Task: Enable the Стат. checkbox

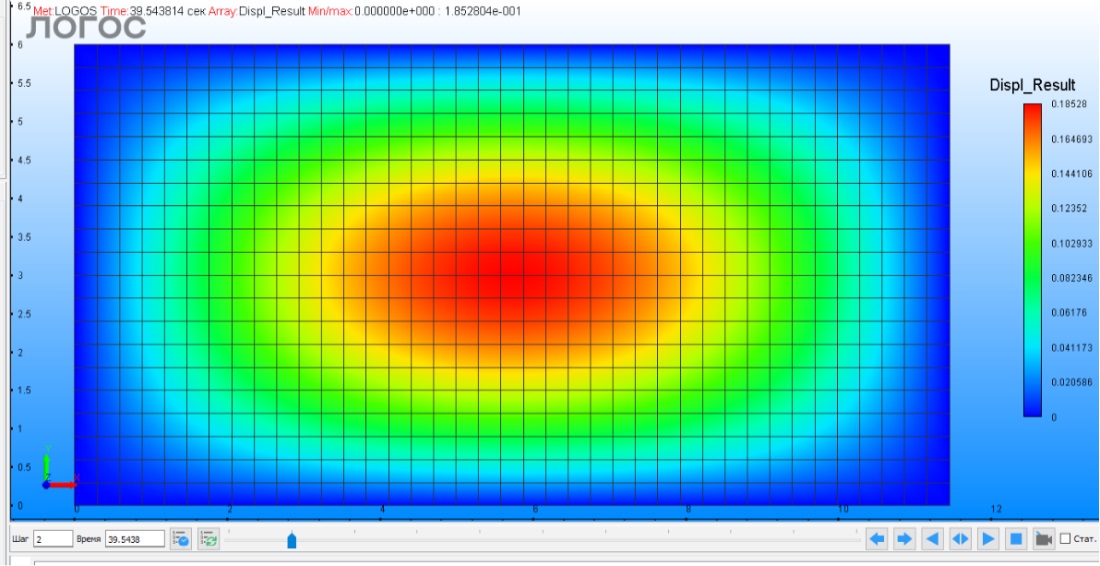Action: (1065, 539)
